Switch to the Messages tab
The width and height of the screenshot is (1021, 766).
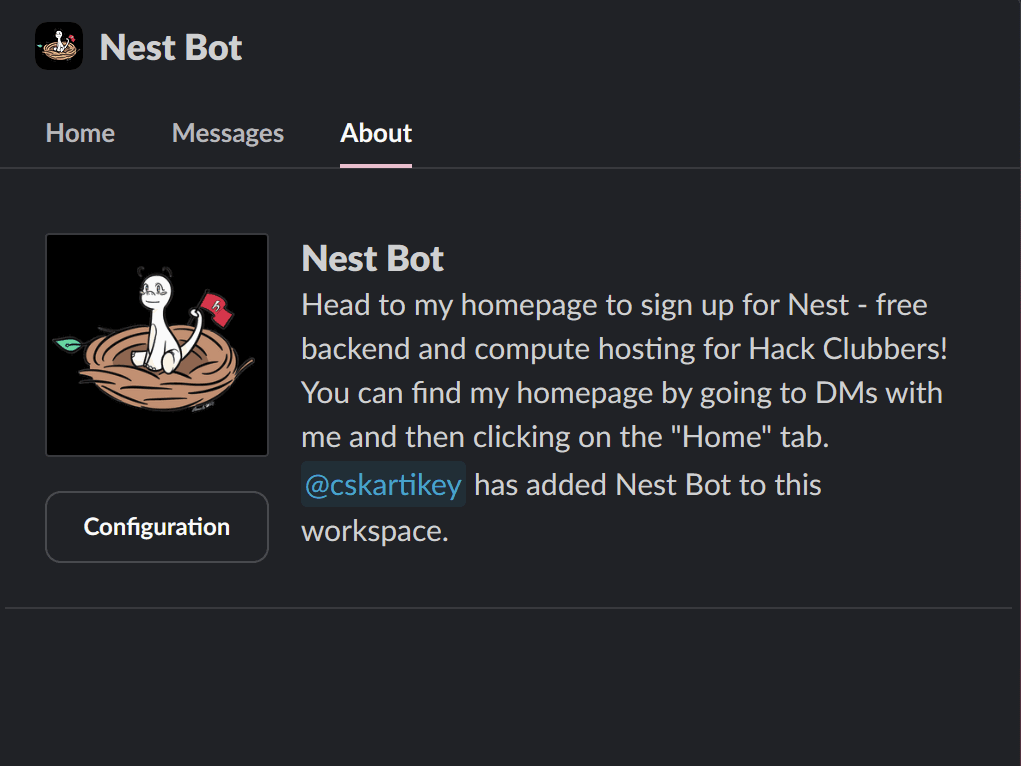click(228, 133)
